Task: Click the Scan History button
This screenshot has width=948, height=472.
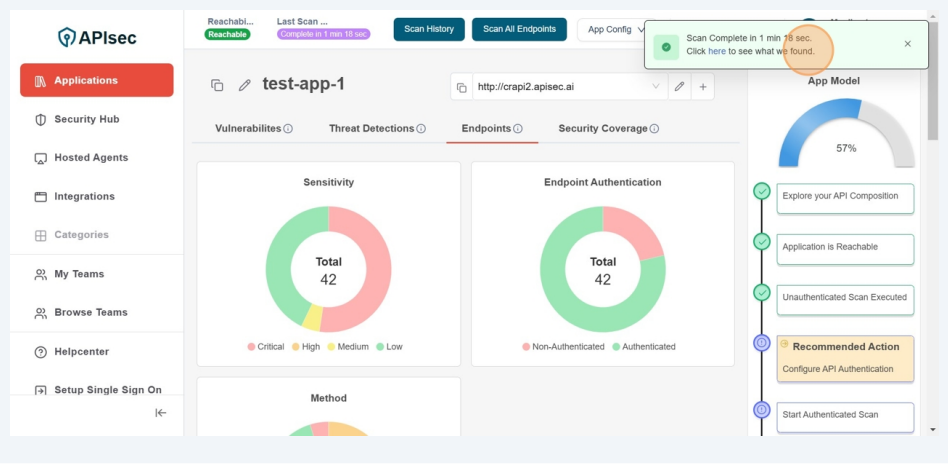Action: [x=429, y=29]
